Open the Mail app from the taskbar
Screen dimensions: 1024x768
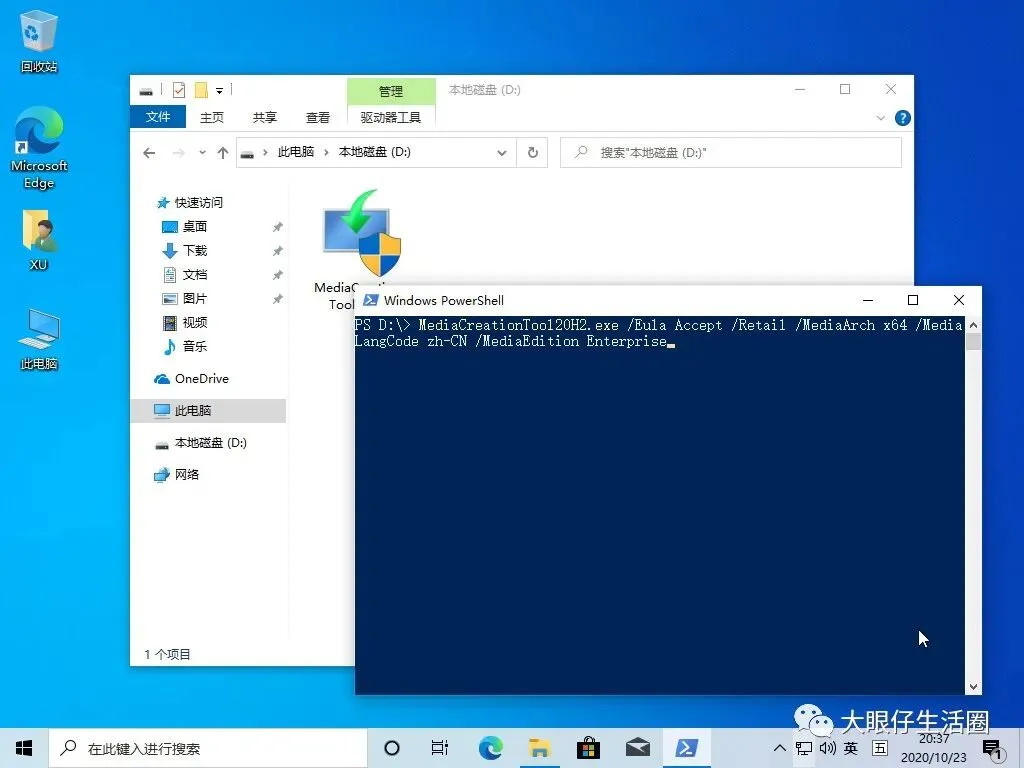coord(637,747)
